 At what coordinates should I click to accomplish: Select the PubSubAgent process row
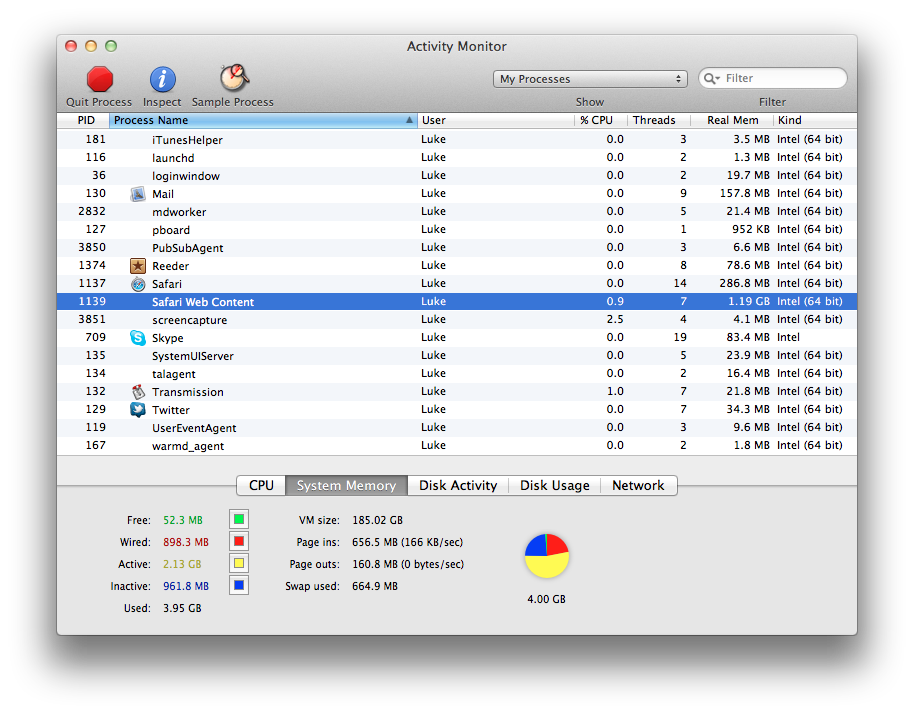pyautogui.click(x=457, y=248)
